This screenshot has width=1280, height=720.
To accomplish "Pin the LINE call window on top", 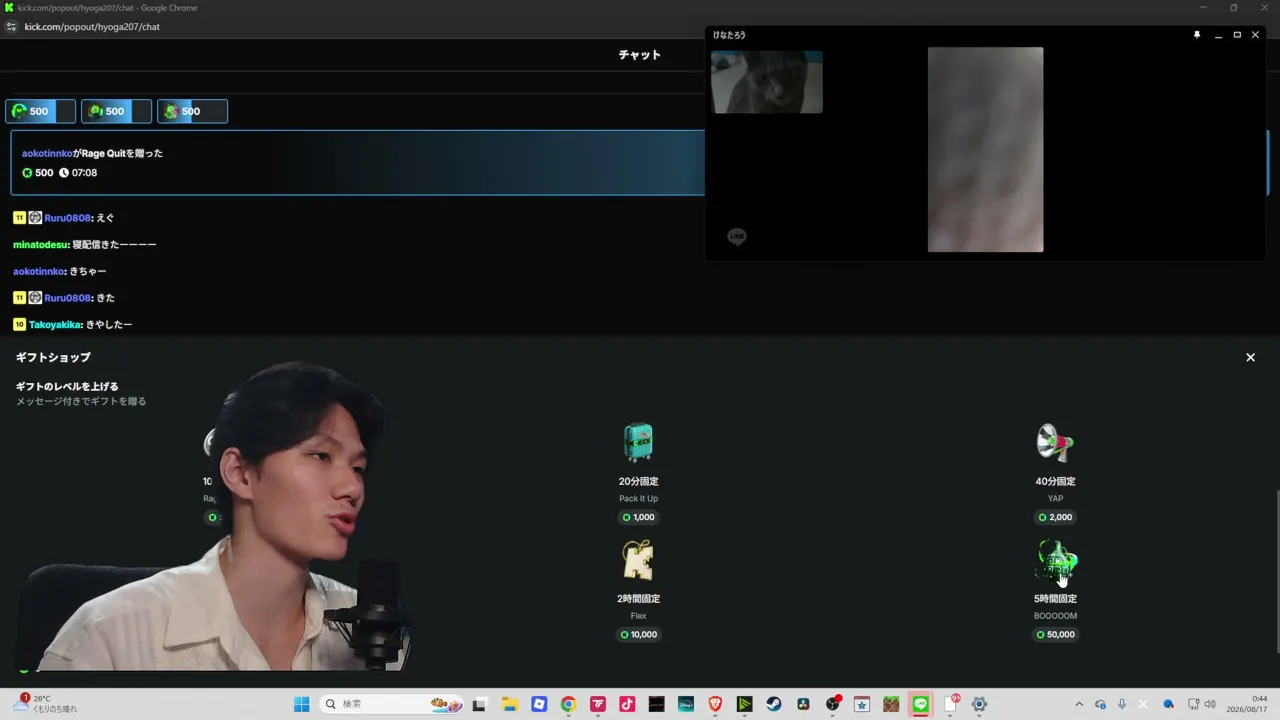I will [1197, 35].
